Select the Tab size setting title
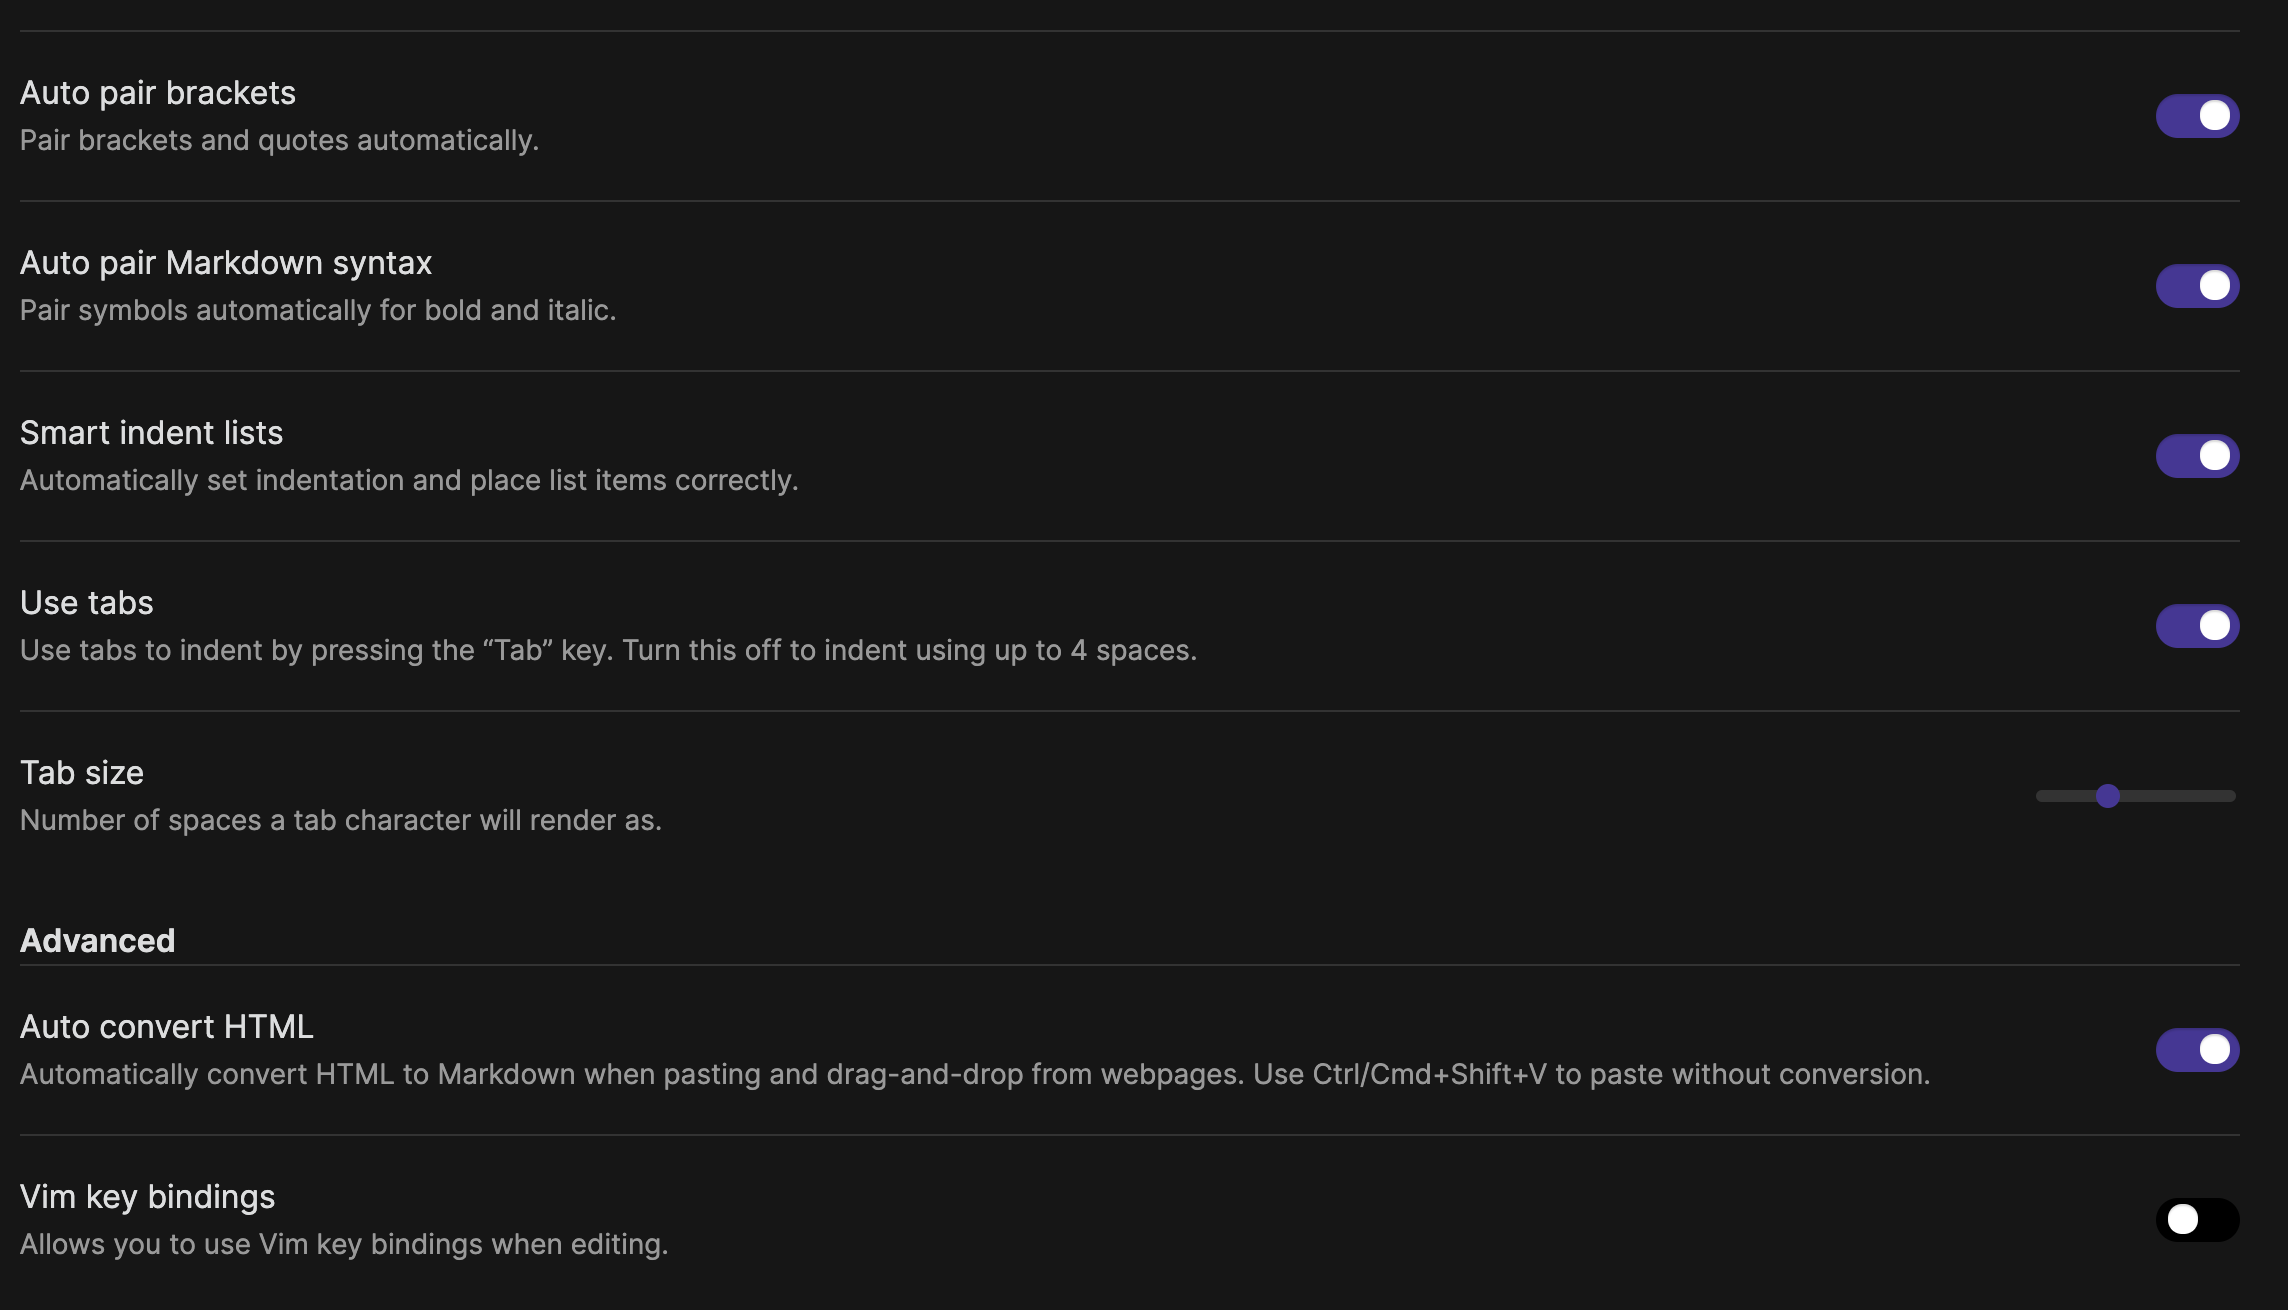The image size is (2288, 1310). tap(81, 771)
